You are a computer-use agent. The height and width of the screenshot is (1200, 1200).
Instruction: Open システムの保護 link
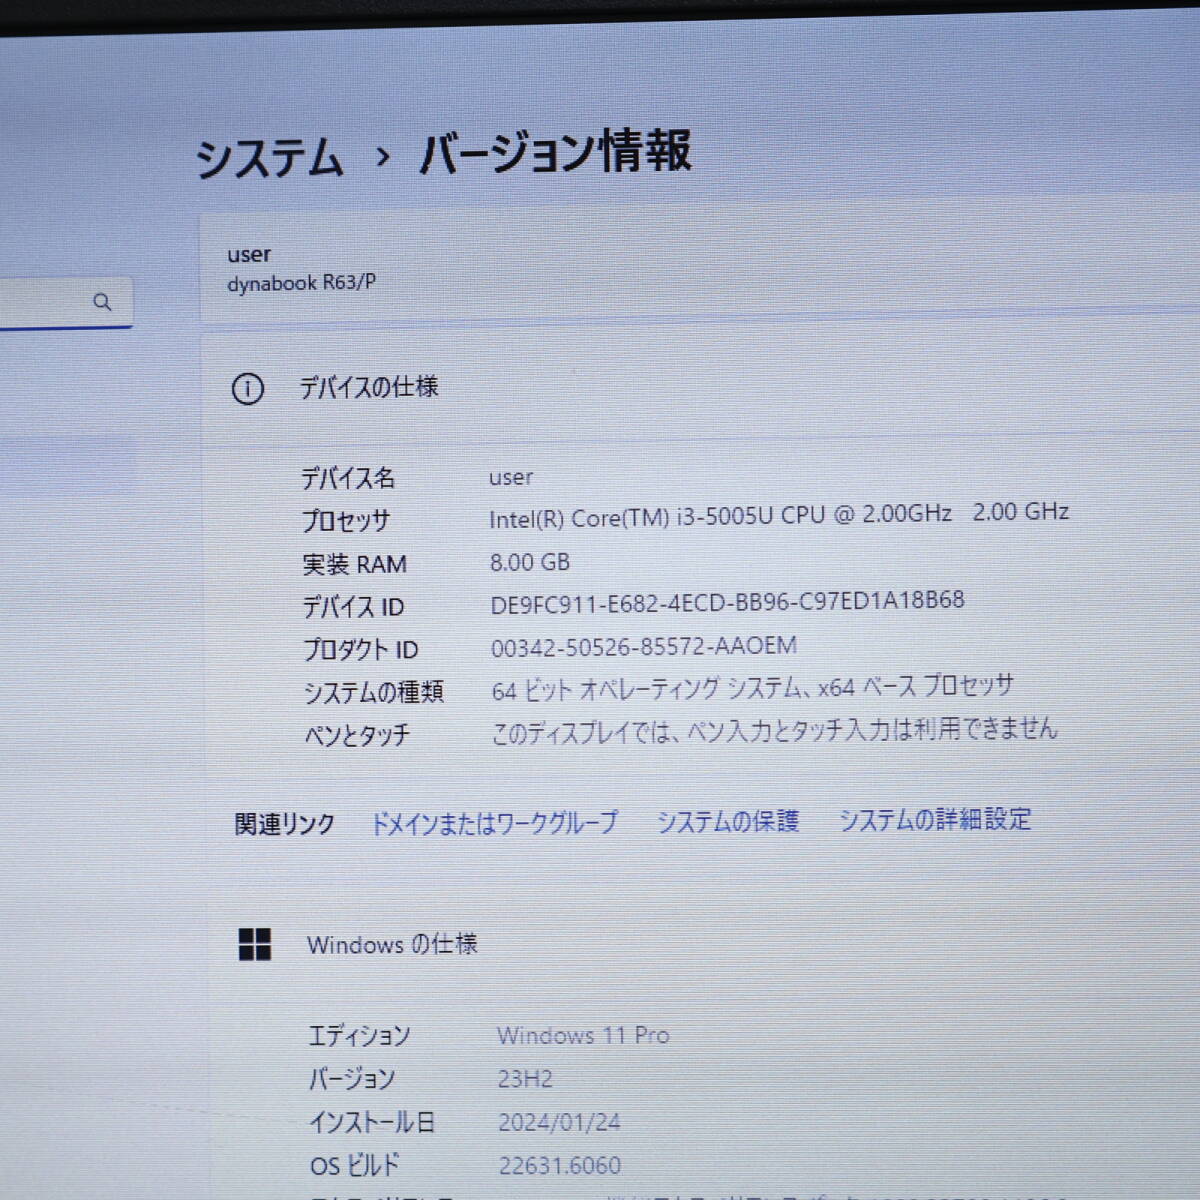pyautogui.click(x=728, y=821)
